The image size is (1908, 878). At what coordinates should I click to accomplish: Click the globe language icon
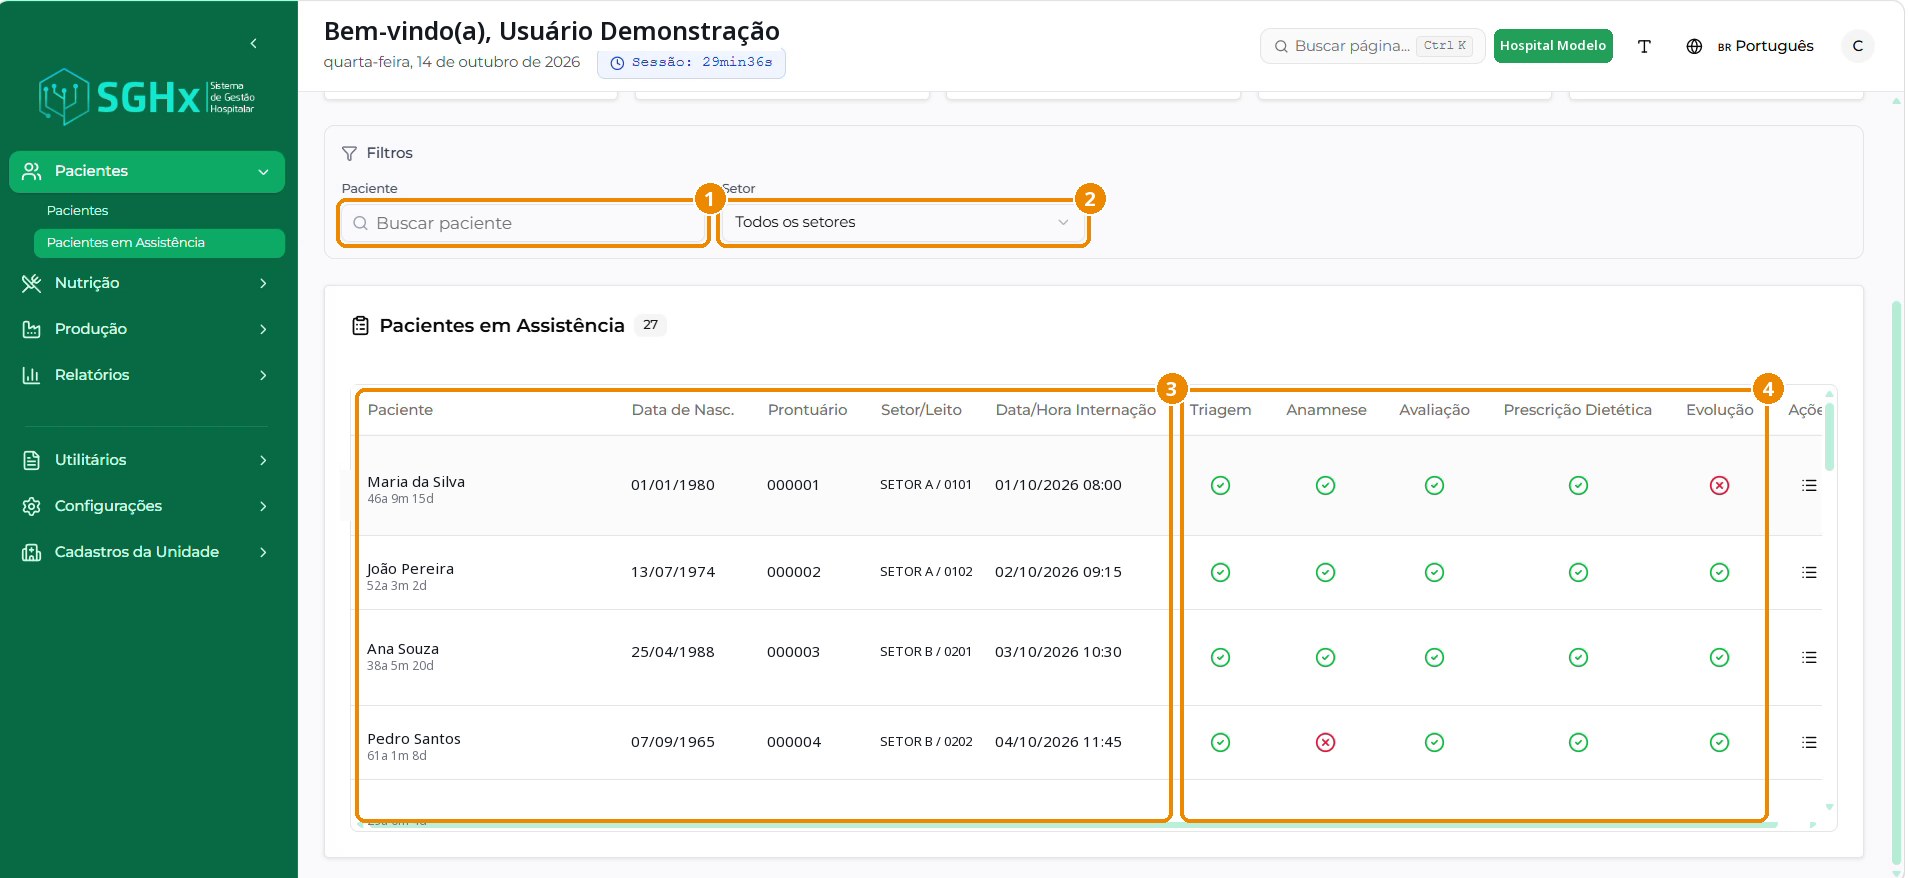coord(1694,46)
